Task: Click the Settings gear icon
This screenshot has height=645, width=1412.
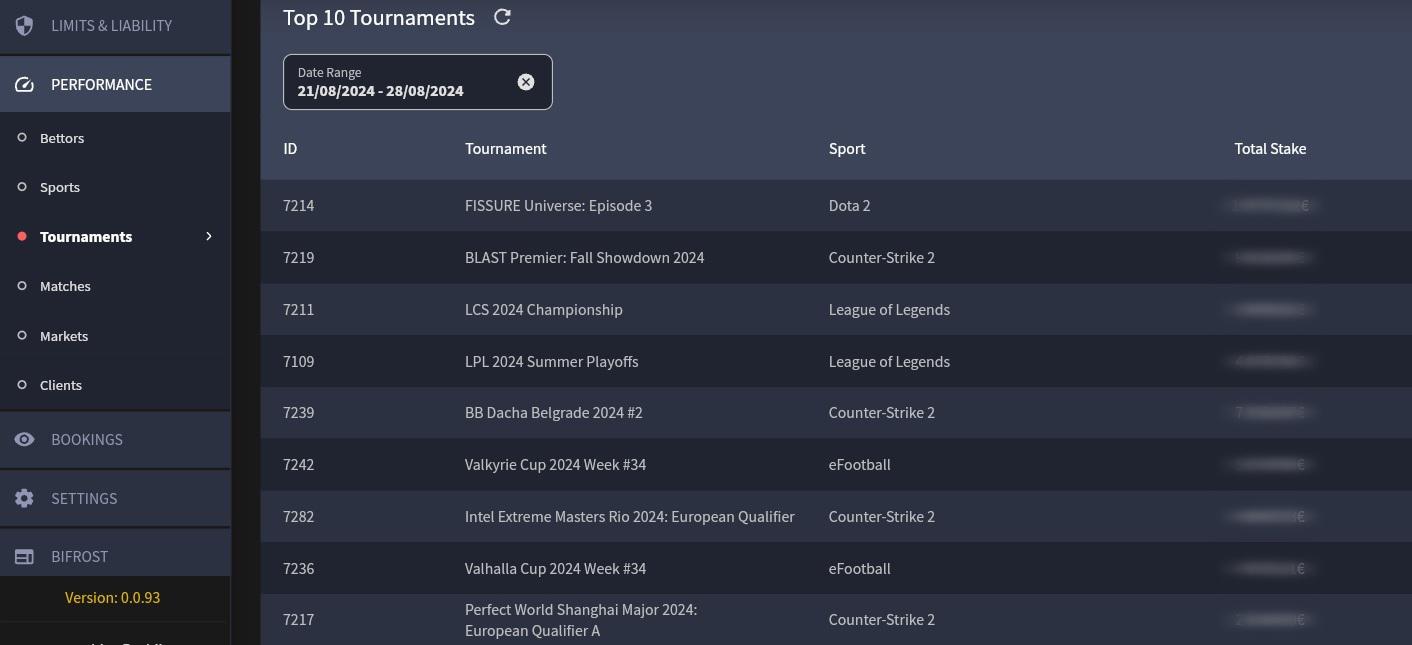Action: pyautogui.click(x=25, y=498)
